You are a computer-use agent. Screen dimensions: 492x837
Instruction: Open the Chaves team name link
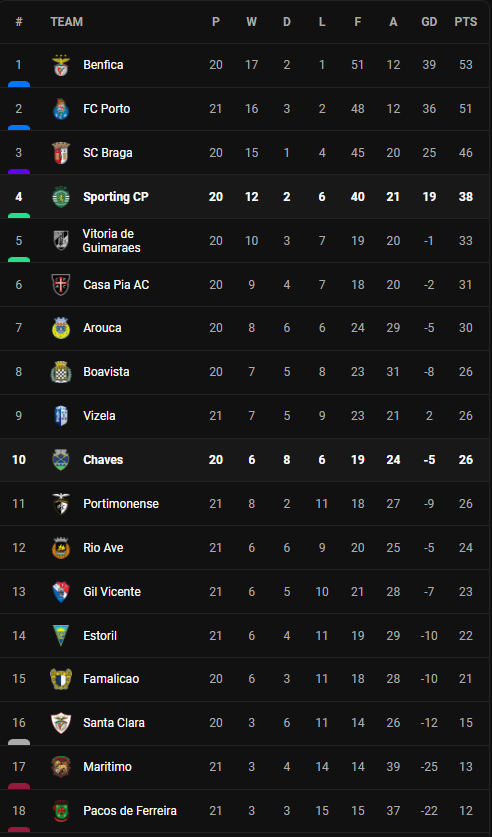tap(103, 460)
